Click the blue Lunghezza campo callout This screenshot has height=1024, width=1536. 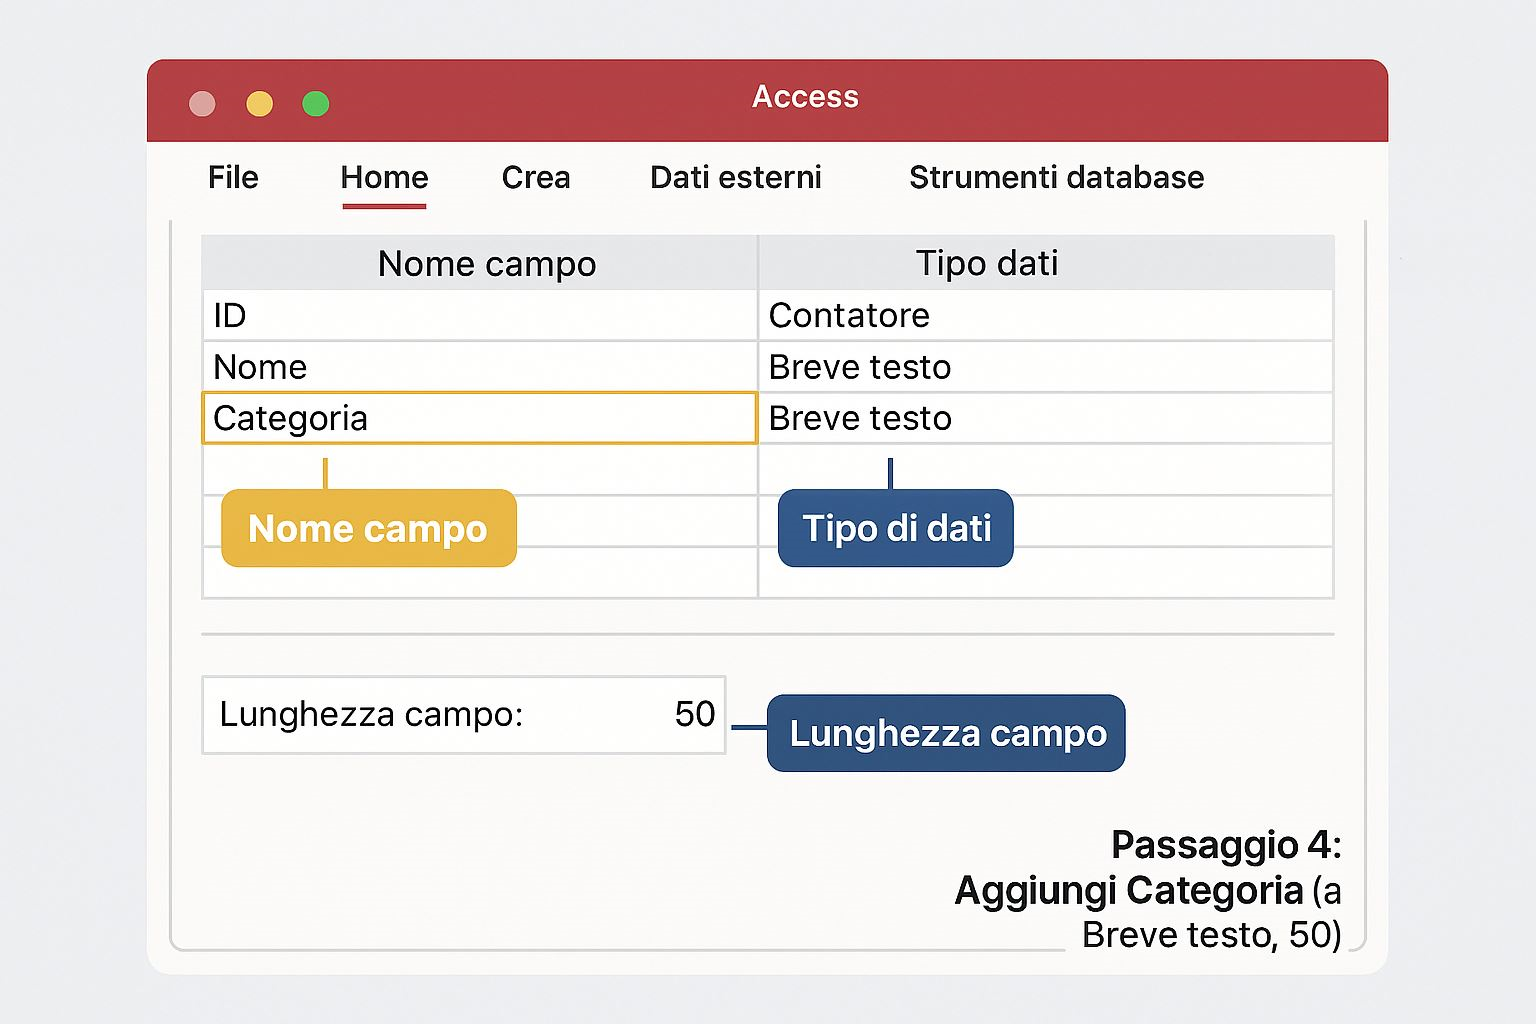pos(947,733)
